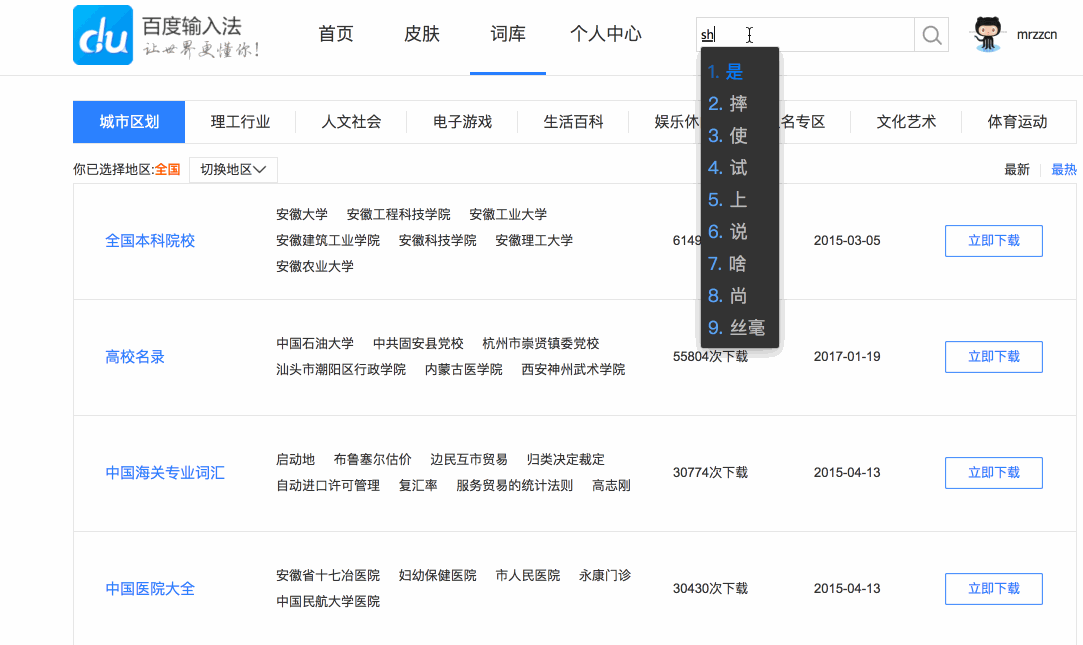Image resolution: width=1083 pixels, height=645 pixels.
Task: Click the 2017-01-19 date for 高校名录
Action: [x=847, y=357]
